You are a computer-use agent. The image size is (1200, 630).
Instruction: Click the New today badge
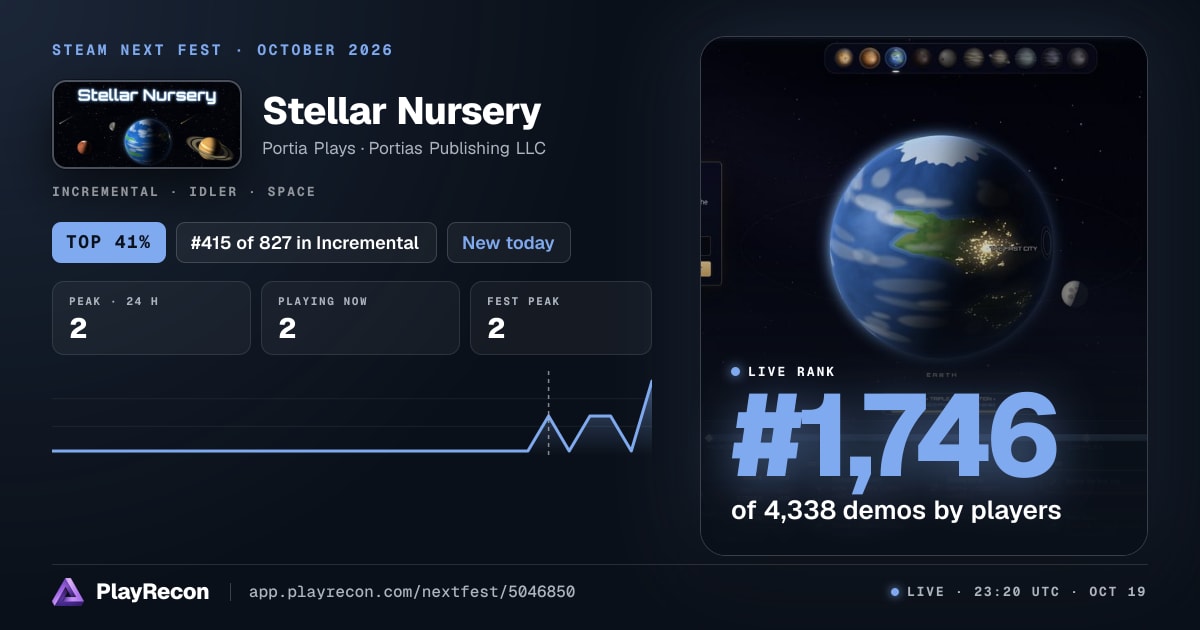pos(508,242)
